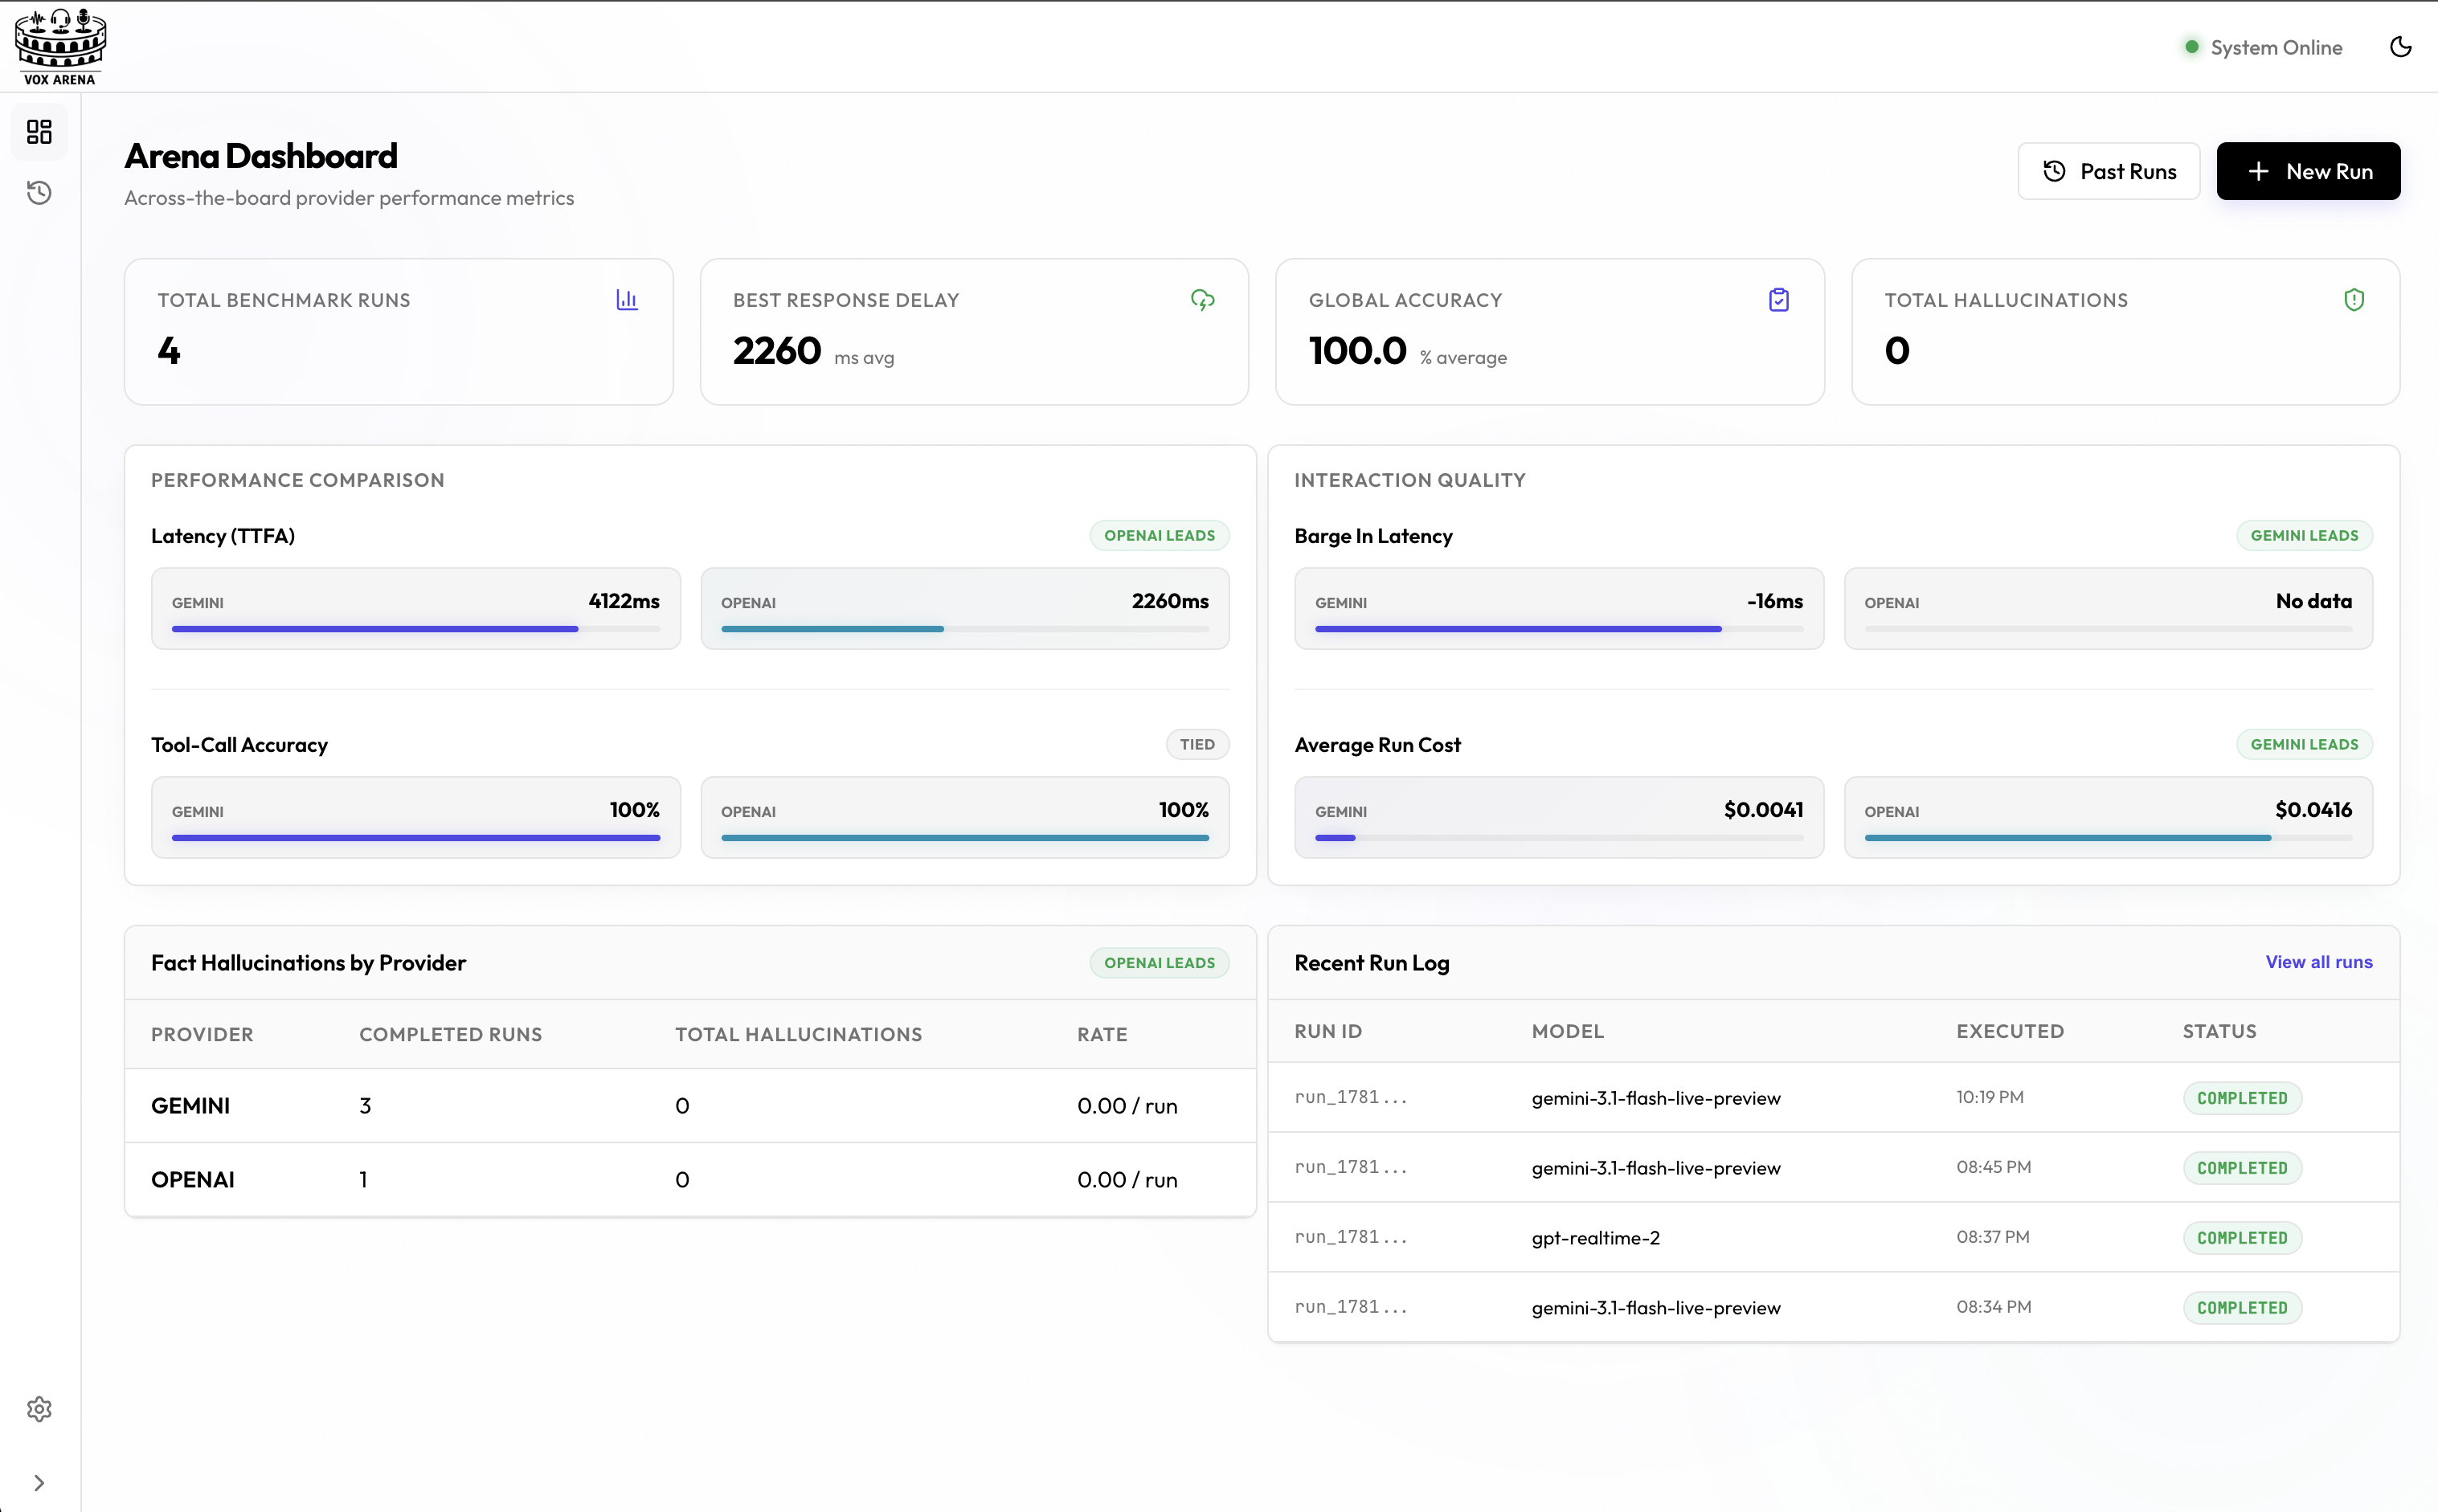Expand the sidebar with chevron arrow
The image size is (2438, 1512).
(39, 1482)
